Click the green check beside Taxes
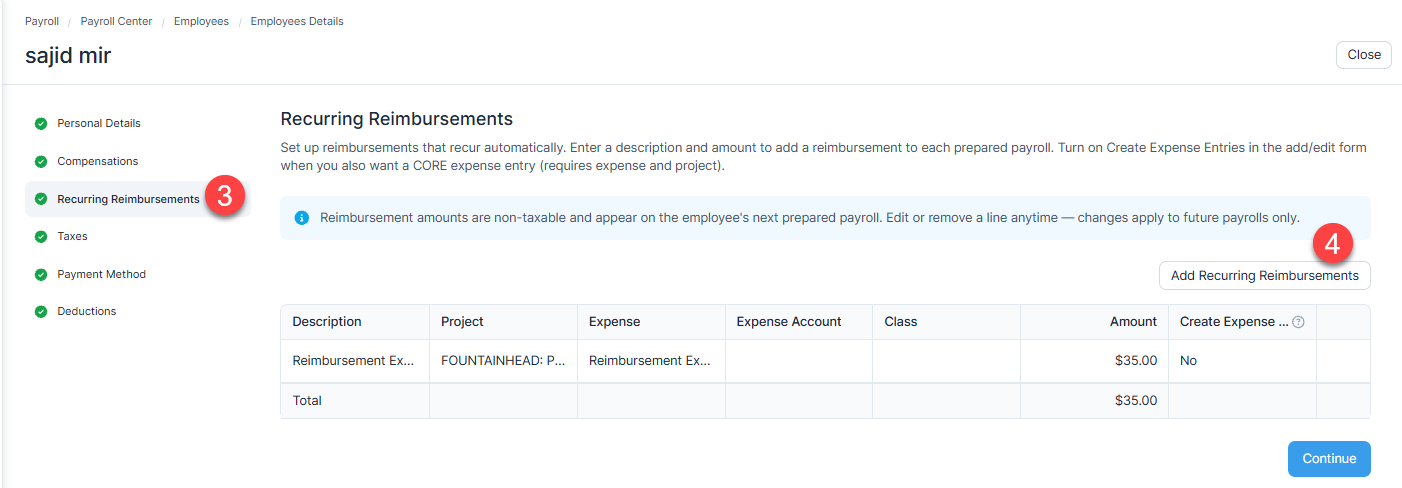 click(x=41, y=237)
